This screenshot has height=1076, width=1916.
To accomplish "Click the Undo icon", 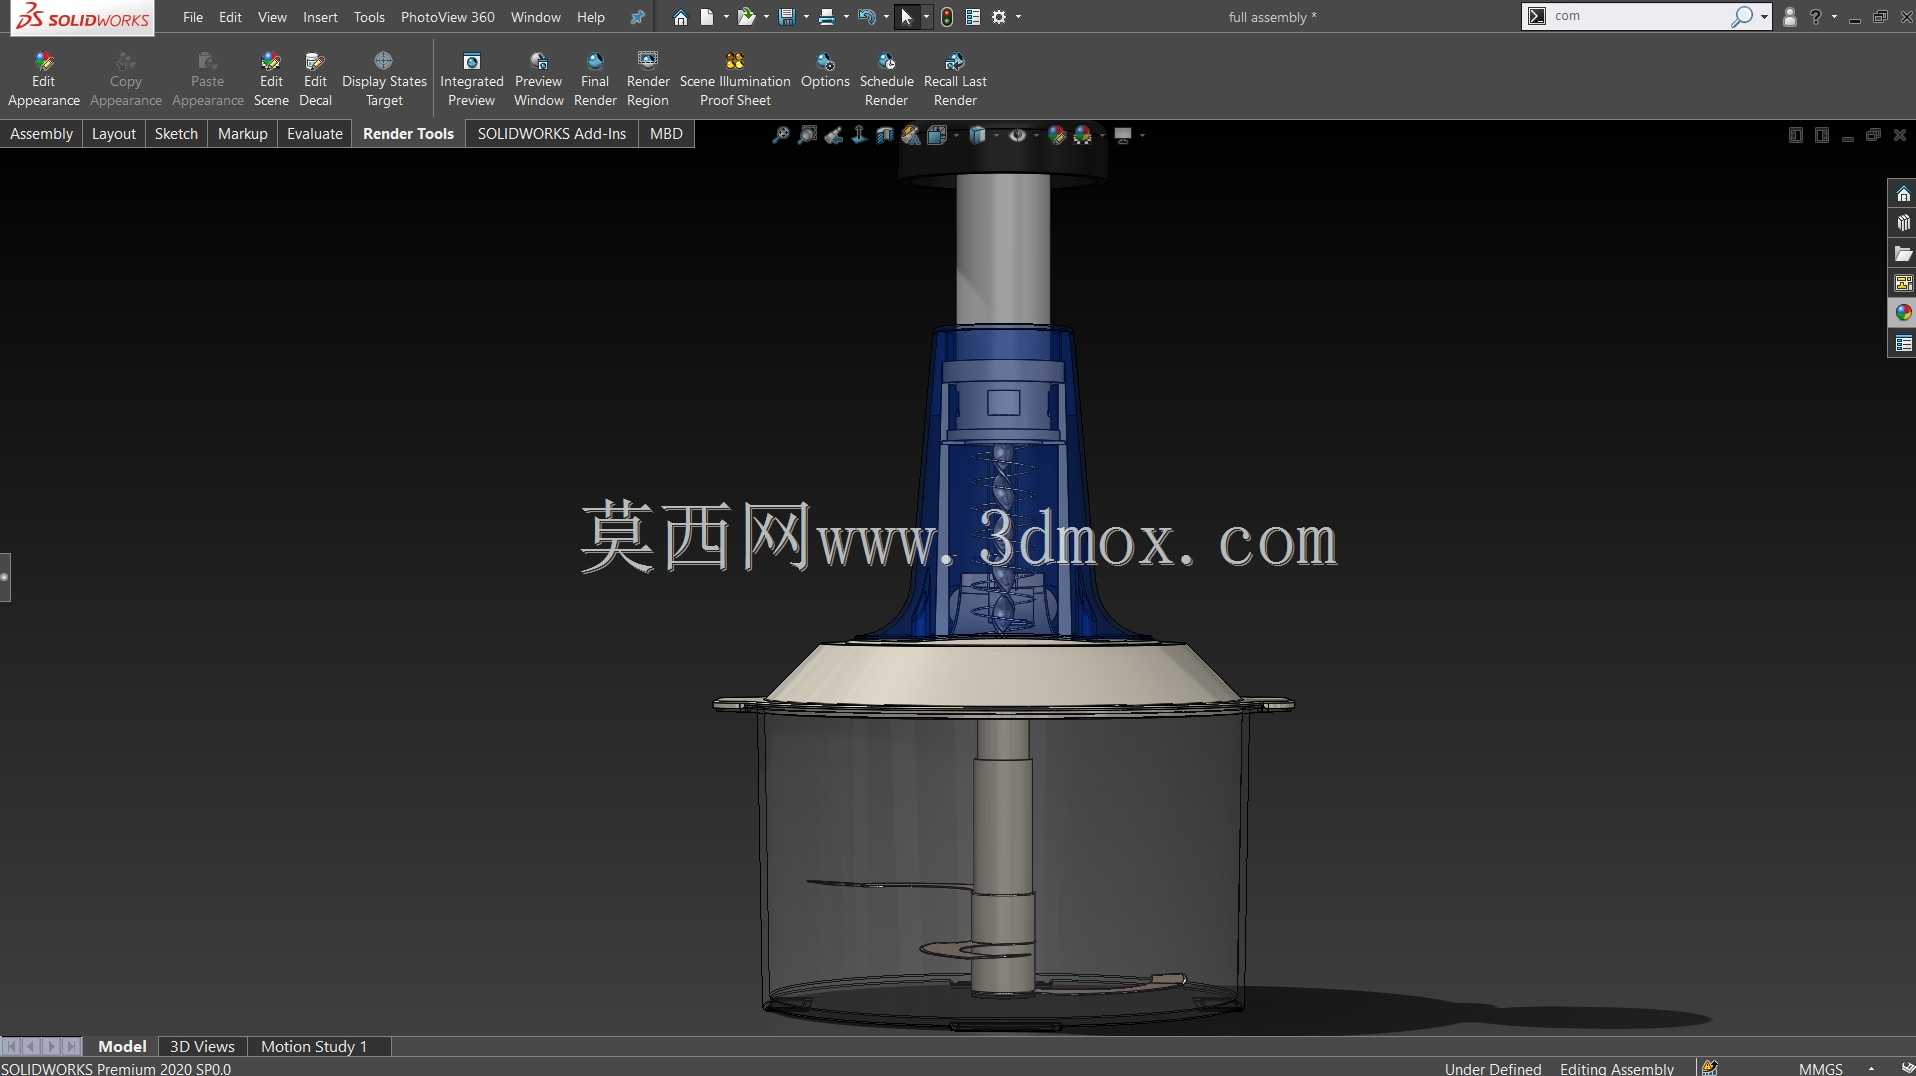I will (x=867, y=17).
